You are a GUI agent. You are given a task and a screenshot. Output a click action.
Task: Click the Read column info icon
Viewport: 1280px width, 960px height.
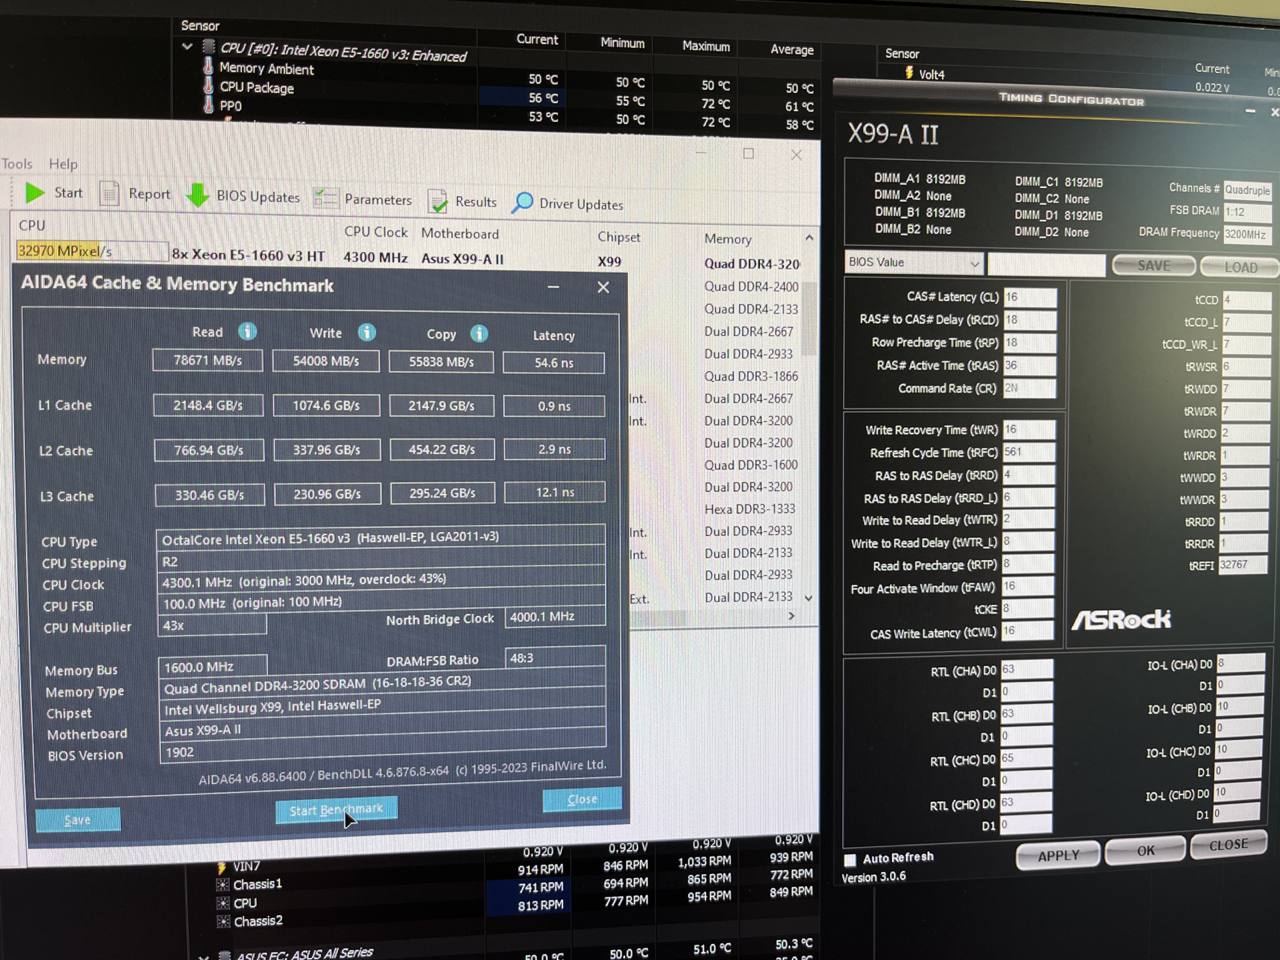pos(247,331)
